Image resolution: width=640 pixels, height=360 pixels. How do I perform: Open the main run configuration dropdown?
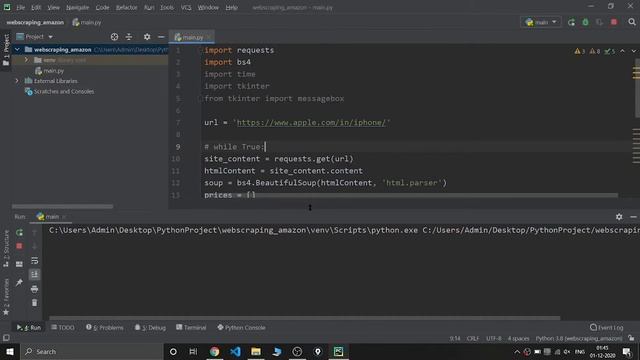point(541,22)
